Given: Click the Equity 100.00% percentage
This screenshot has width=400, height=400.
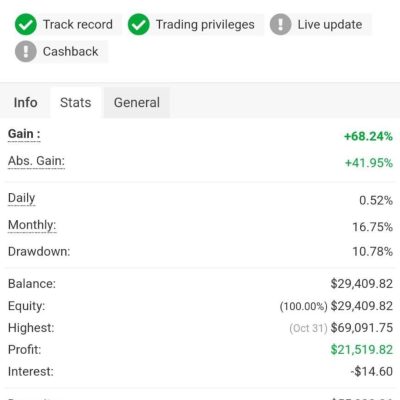Looking at the screenshot, I should [304, 306].
